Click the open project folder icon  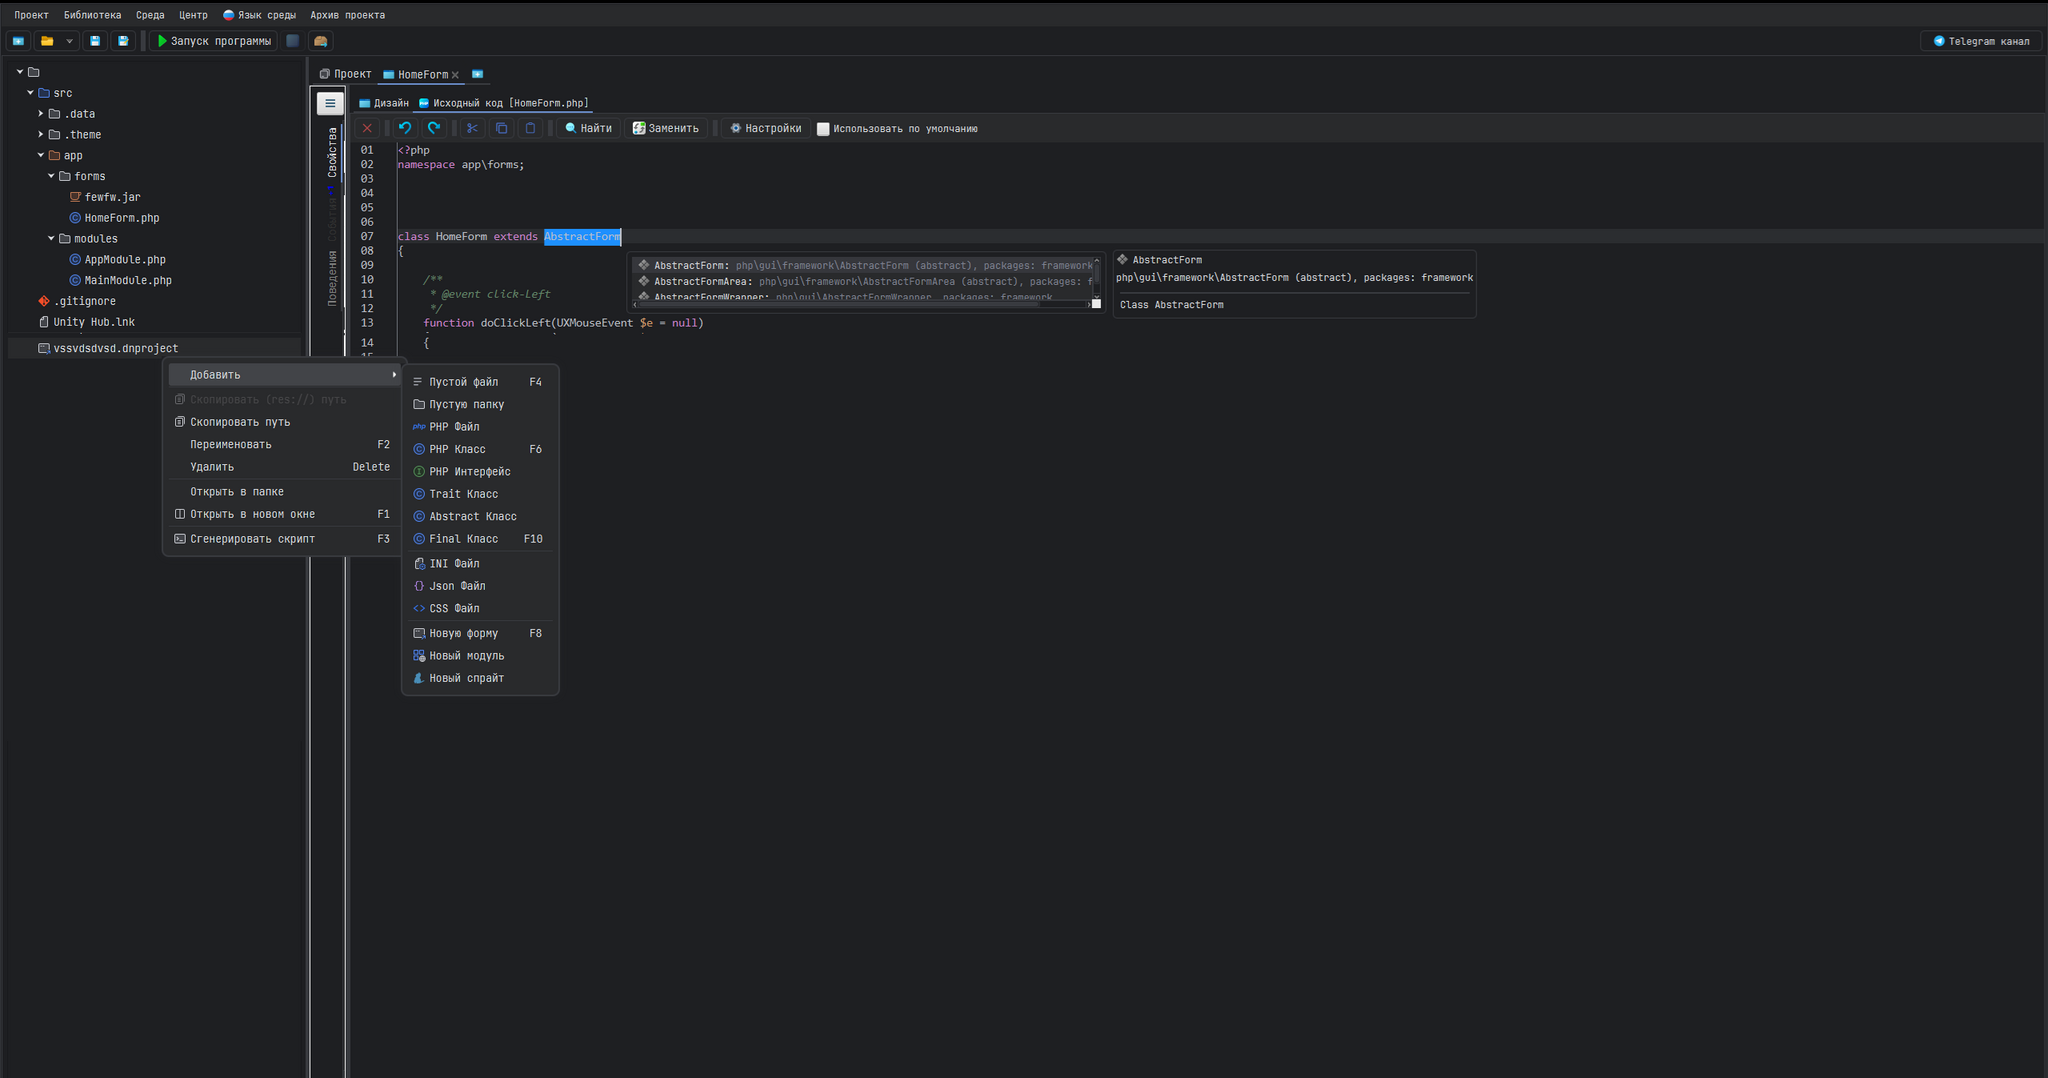[x=47, y=41]
